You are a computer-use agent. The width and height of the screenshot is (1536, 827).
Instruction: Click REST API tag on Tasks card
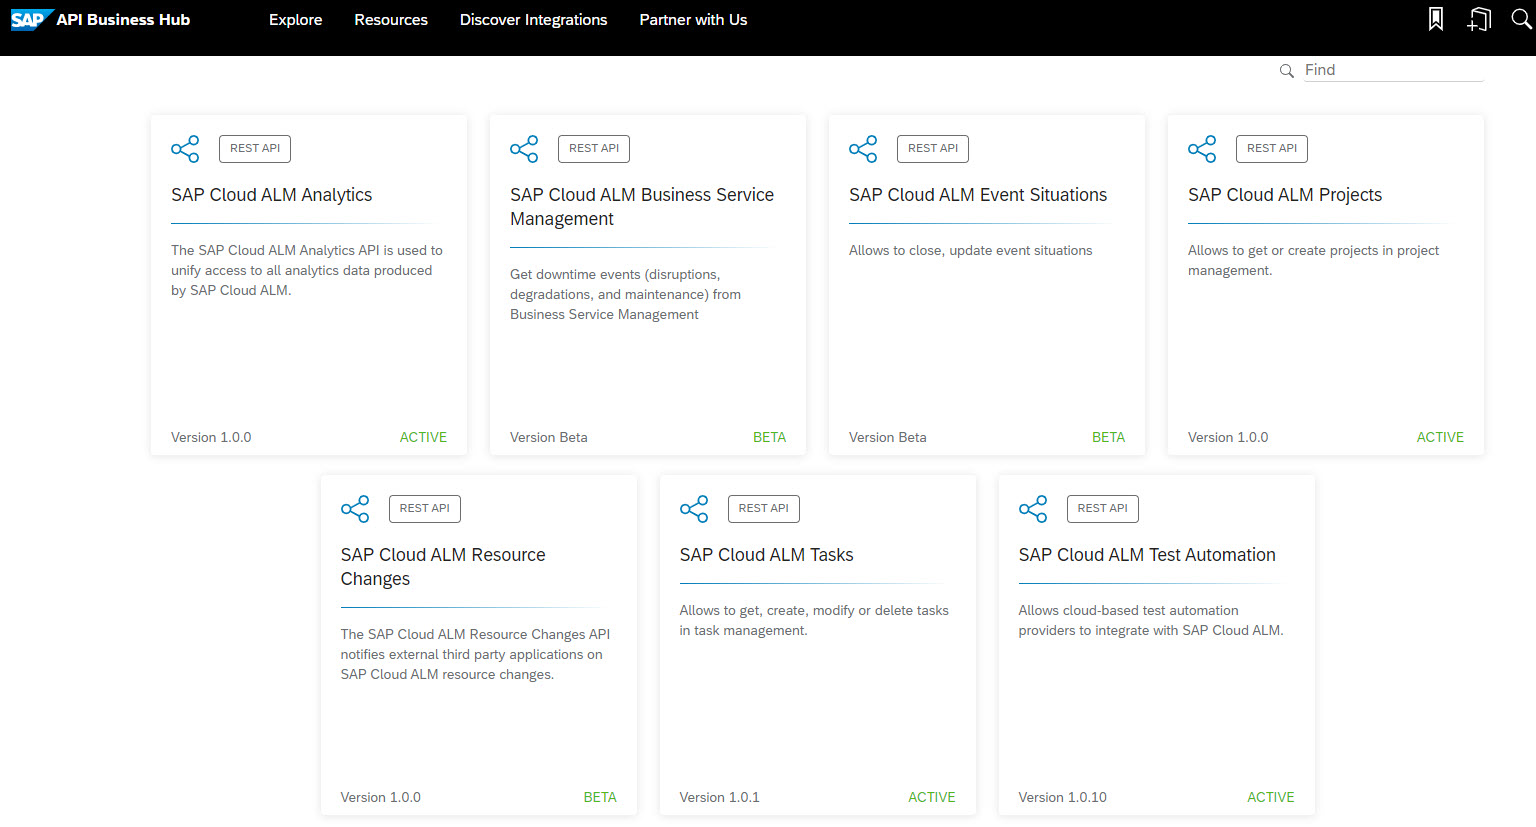click(x=763, y=508)
